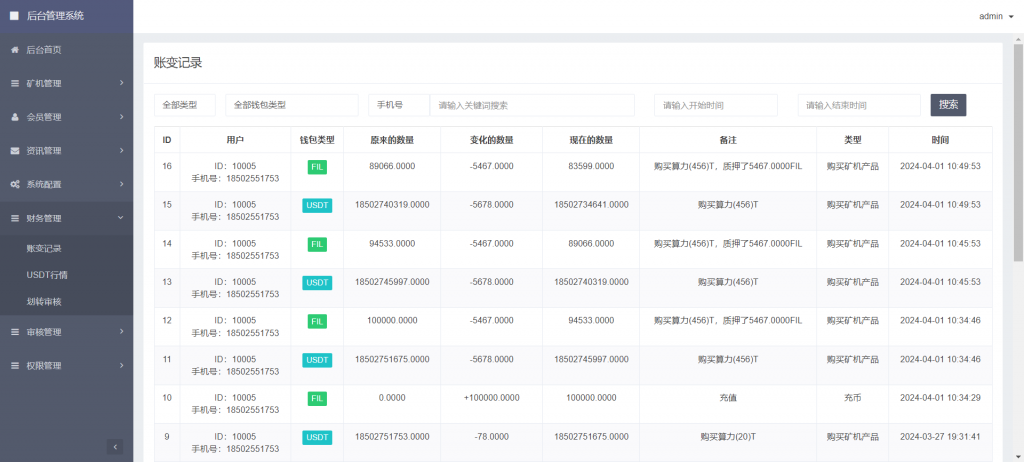
Task: Collapse the sidebar with the bottom arrow button
Action: point(115,447)
